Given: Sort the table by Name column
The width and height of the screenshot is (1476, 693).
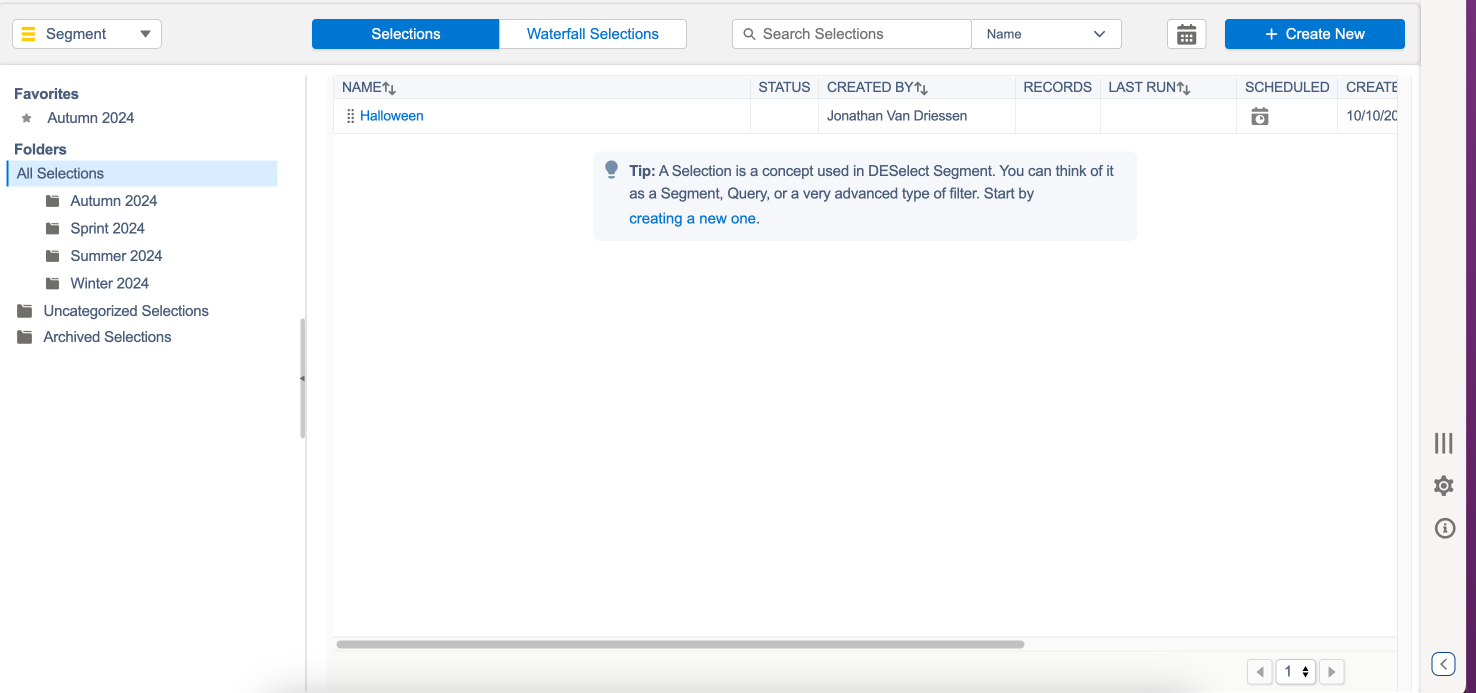Looking at the screenshot, I should pyautogui.click(x=389, y=88).
